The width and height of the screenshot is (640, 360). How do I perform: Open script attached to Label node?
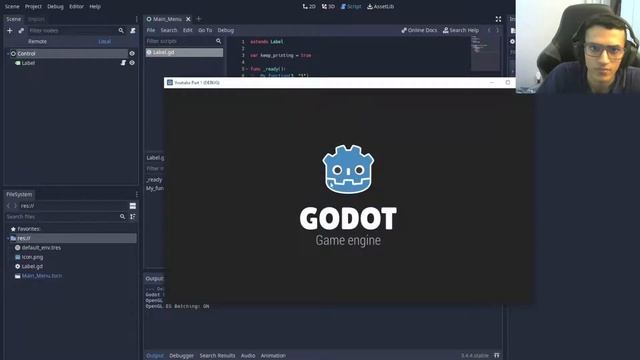point(123,63)
